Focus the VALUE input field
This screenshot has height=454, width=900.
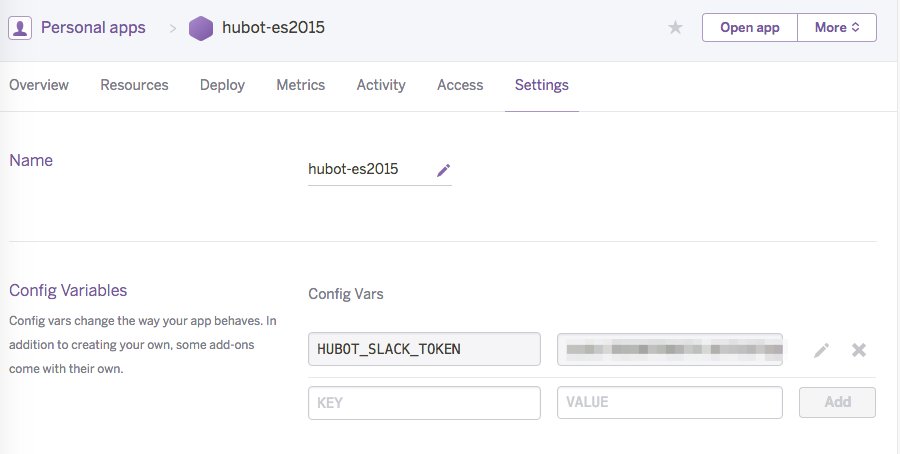[x=670, y=402]
